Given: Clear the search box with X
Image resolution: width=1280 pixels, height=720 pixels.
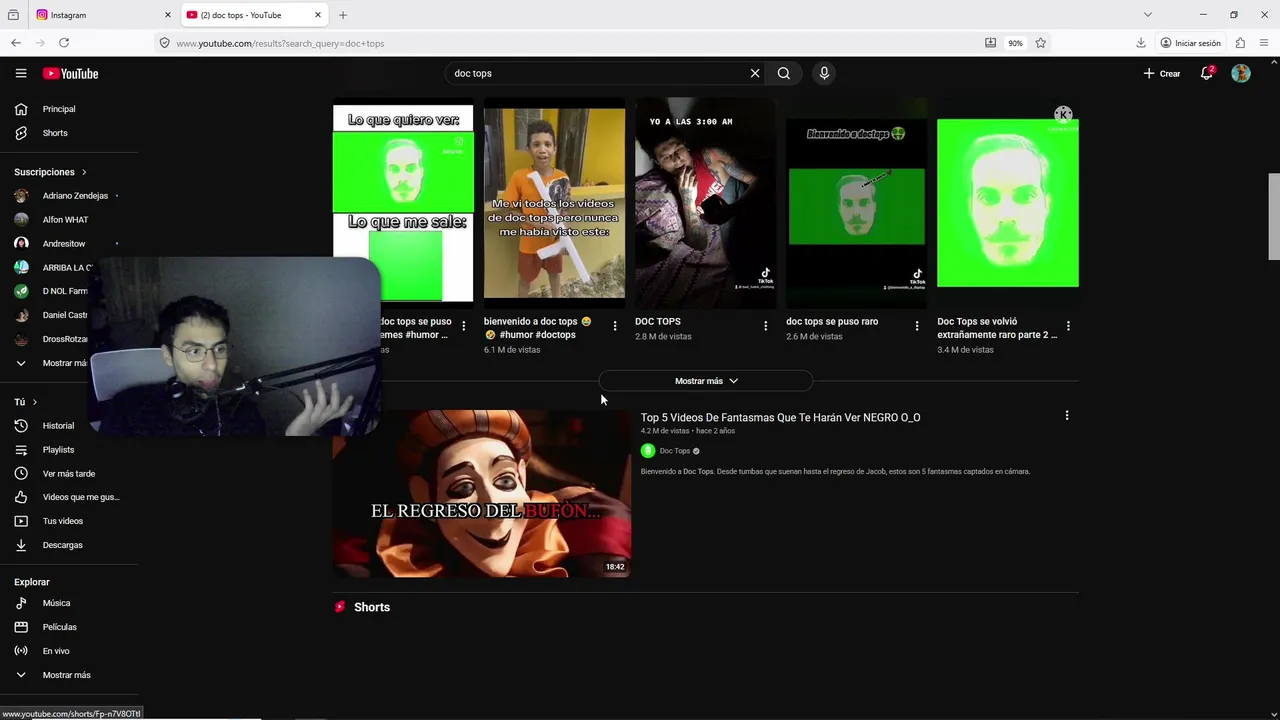Looking at the screenshot, I should coord(755,73).
